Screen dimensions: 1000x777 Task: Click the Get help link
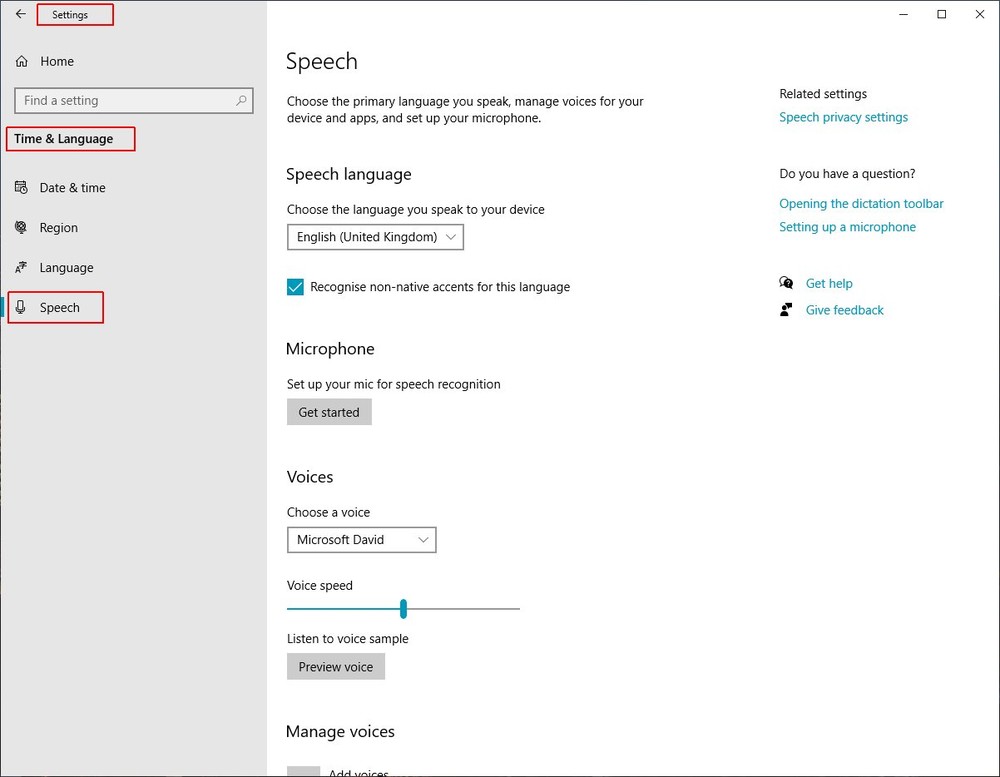(x=828, y=283)
